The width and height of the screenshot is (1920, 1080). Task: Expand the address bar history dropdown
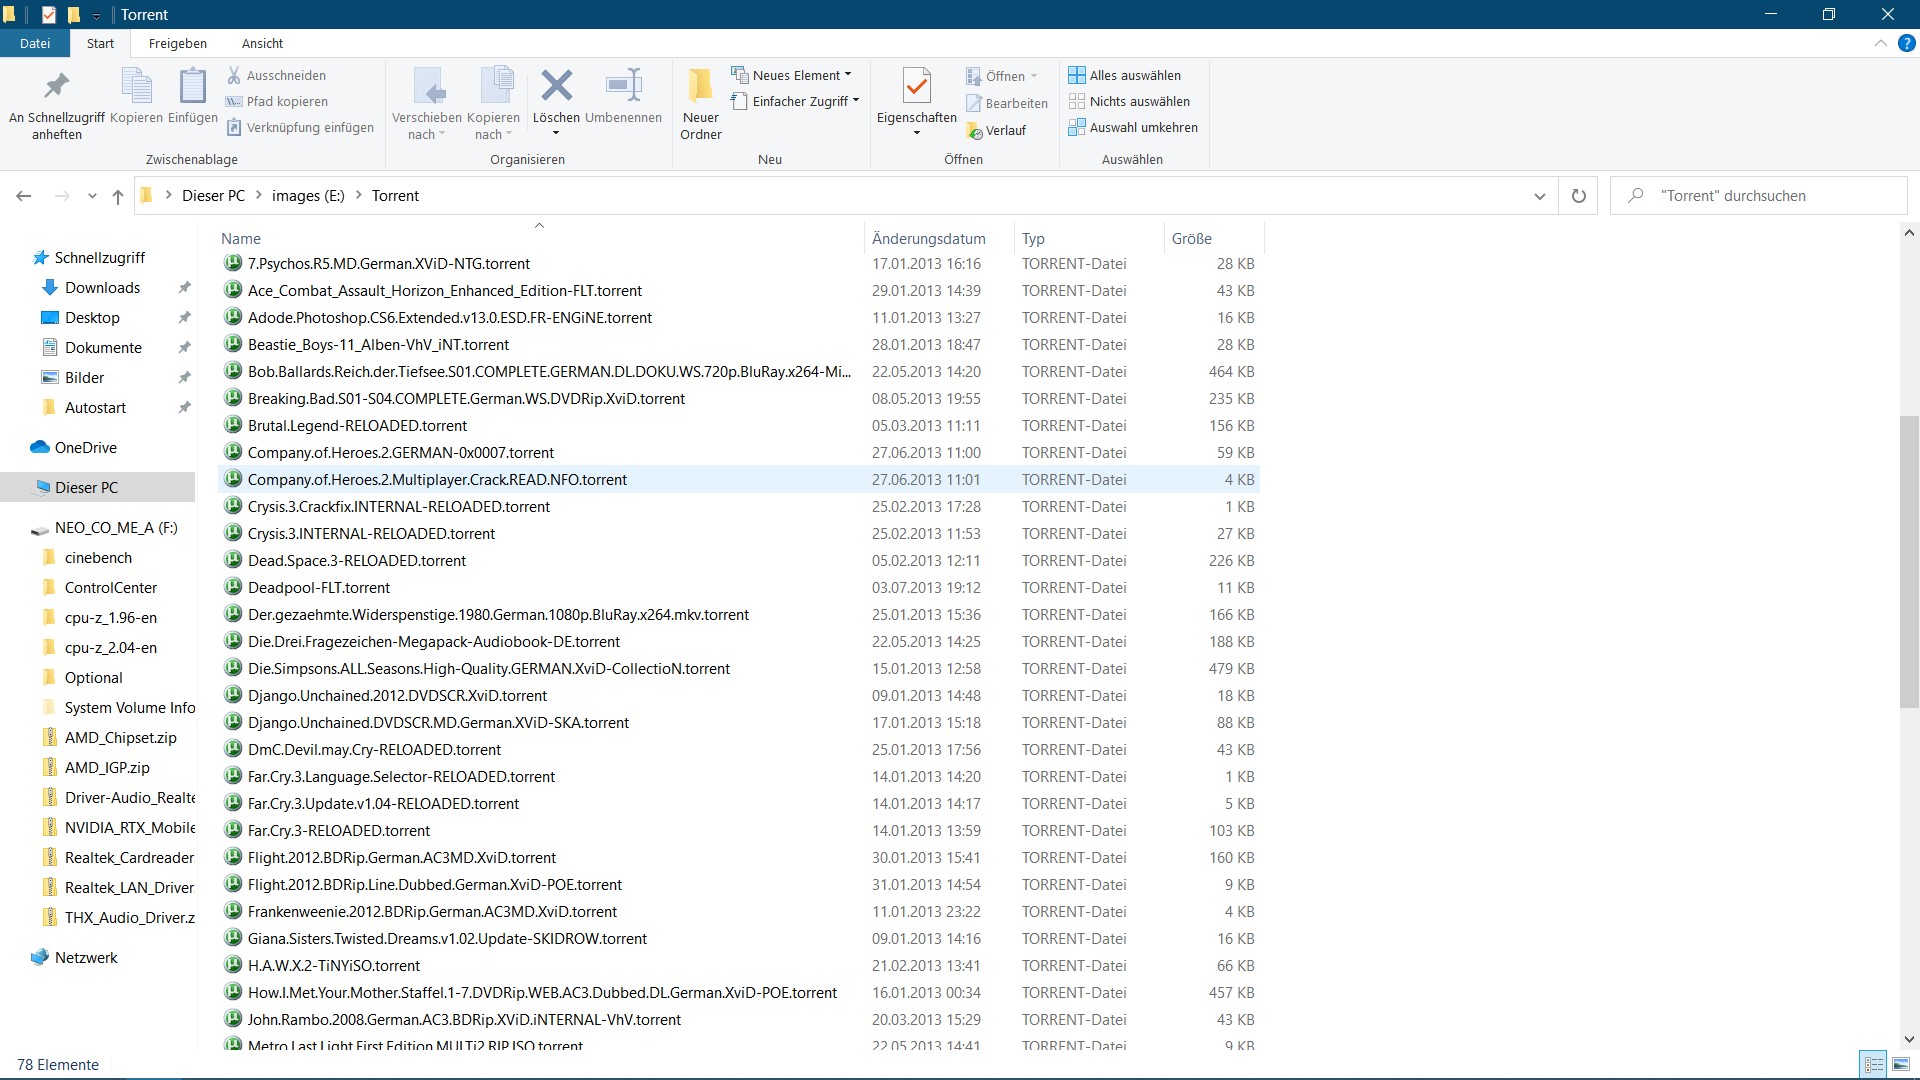1539,196
